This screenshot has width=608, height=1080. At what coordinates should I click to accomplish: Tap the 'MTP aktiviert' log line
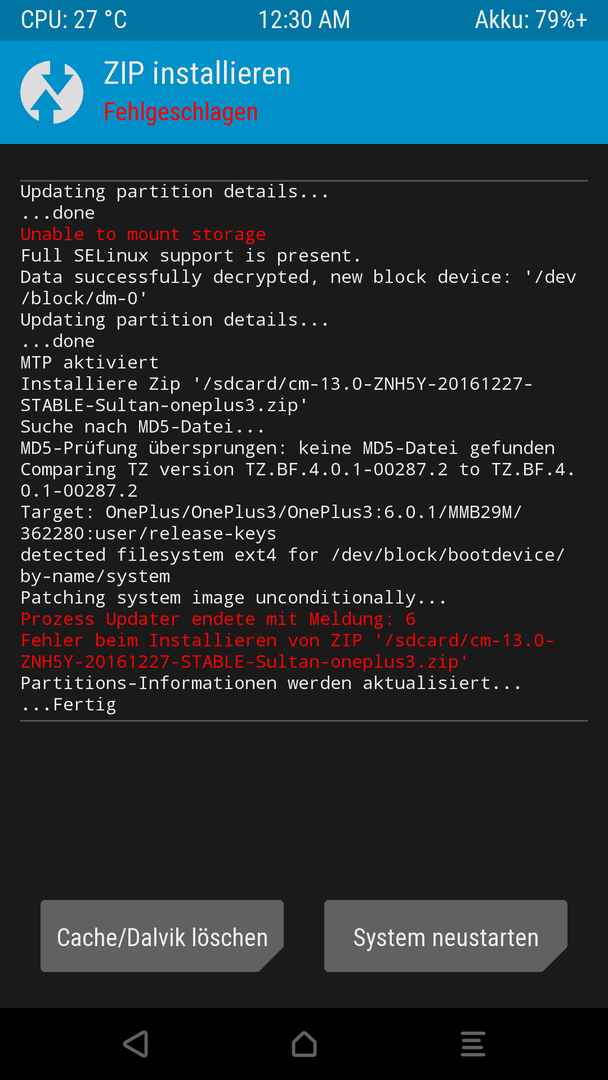point(90,362)
